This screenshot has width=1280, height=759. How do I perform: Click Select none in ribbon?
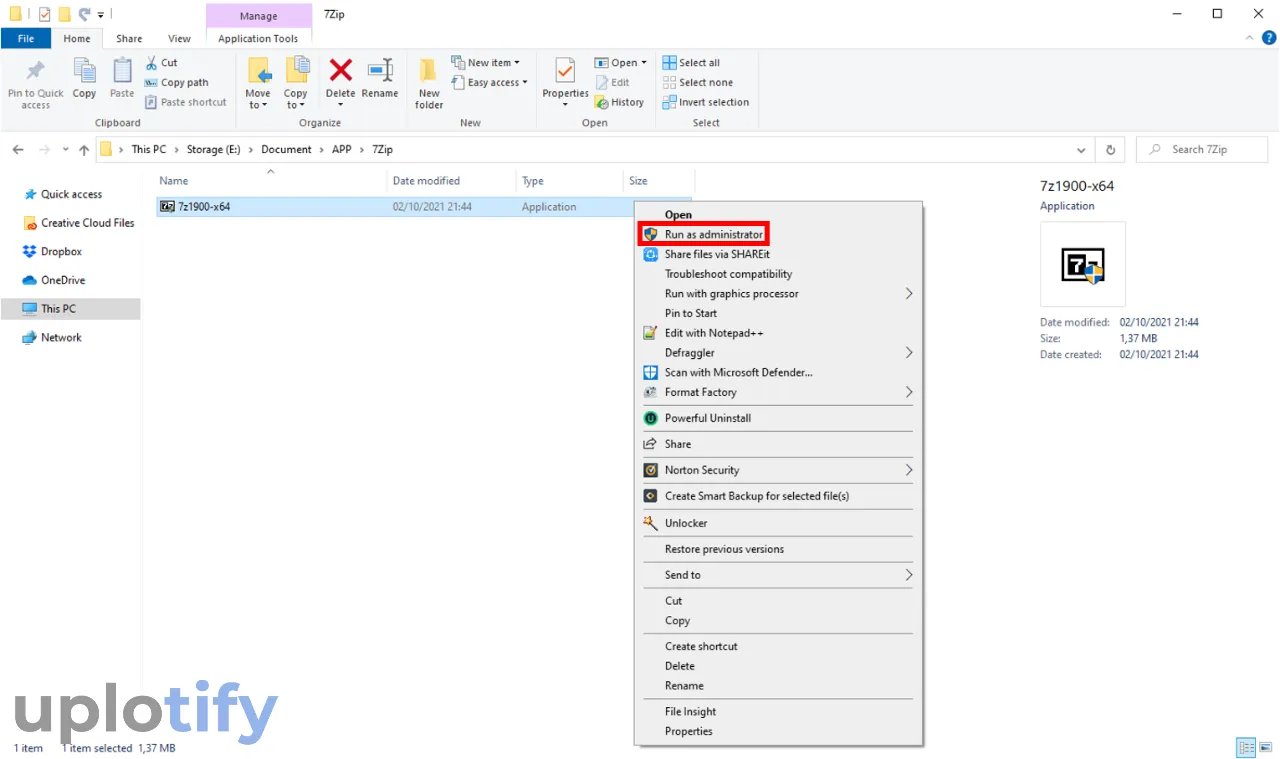point(697,83)
